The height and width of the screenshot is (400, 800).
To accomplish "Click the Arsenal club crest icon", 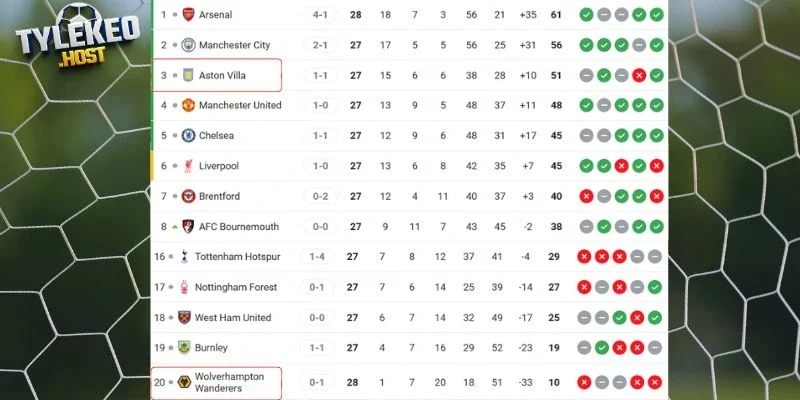I will (185, 15).
